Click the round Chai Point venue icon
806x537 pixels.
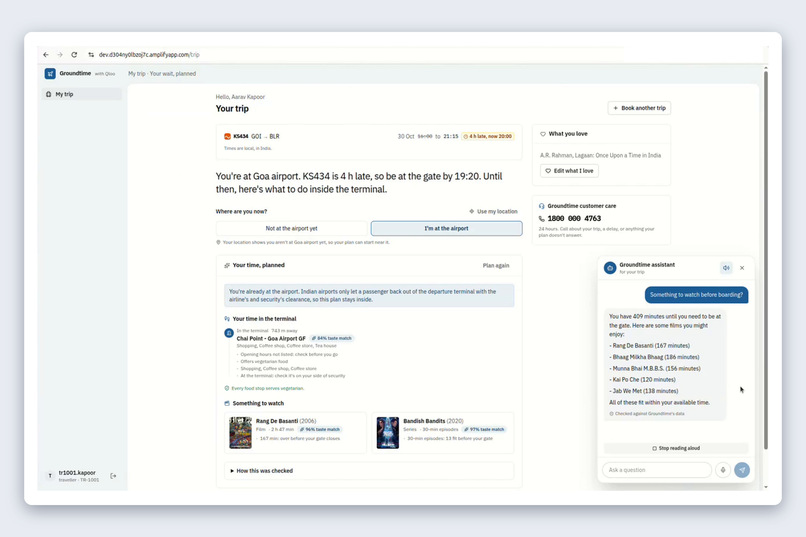[229, 333]
